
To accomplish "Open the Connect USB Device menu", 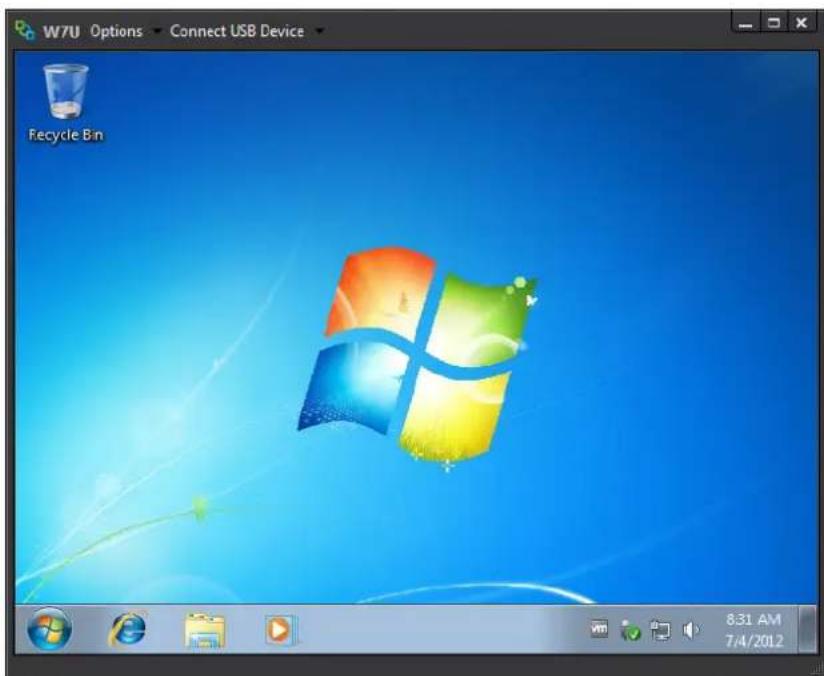I will pos(236,31).
